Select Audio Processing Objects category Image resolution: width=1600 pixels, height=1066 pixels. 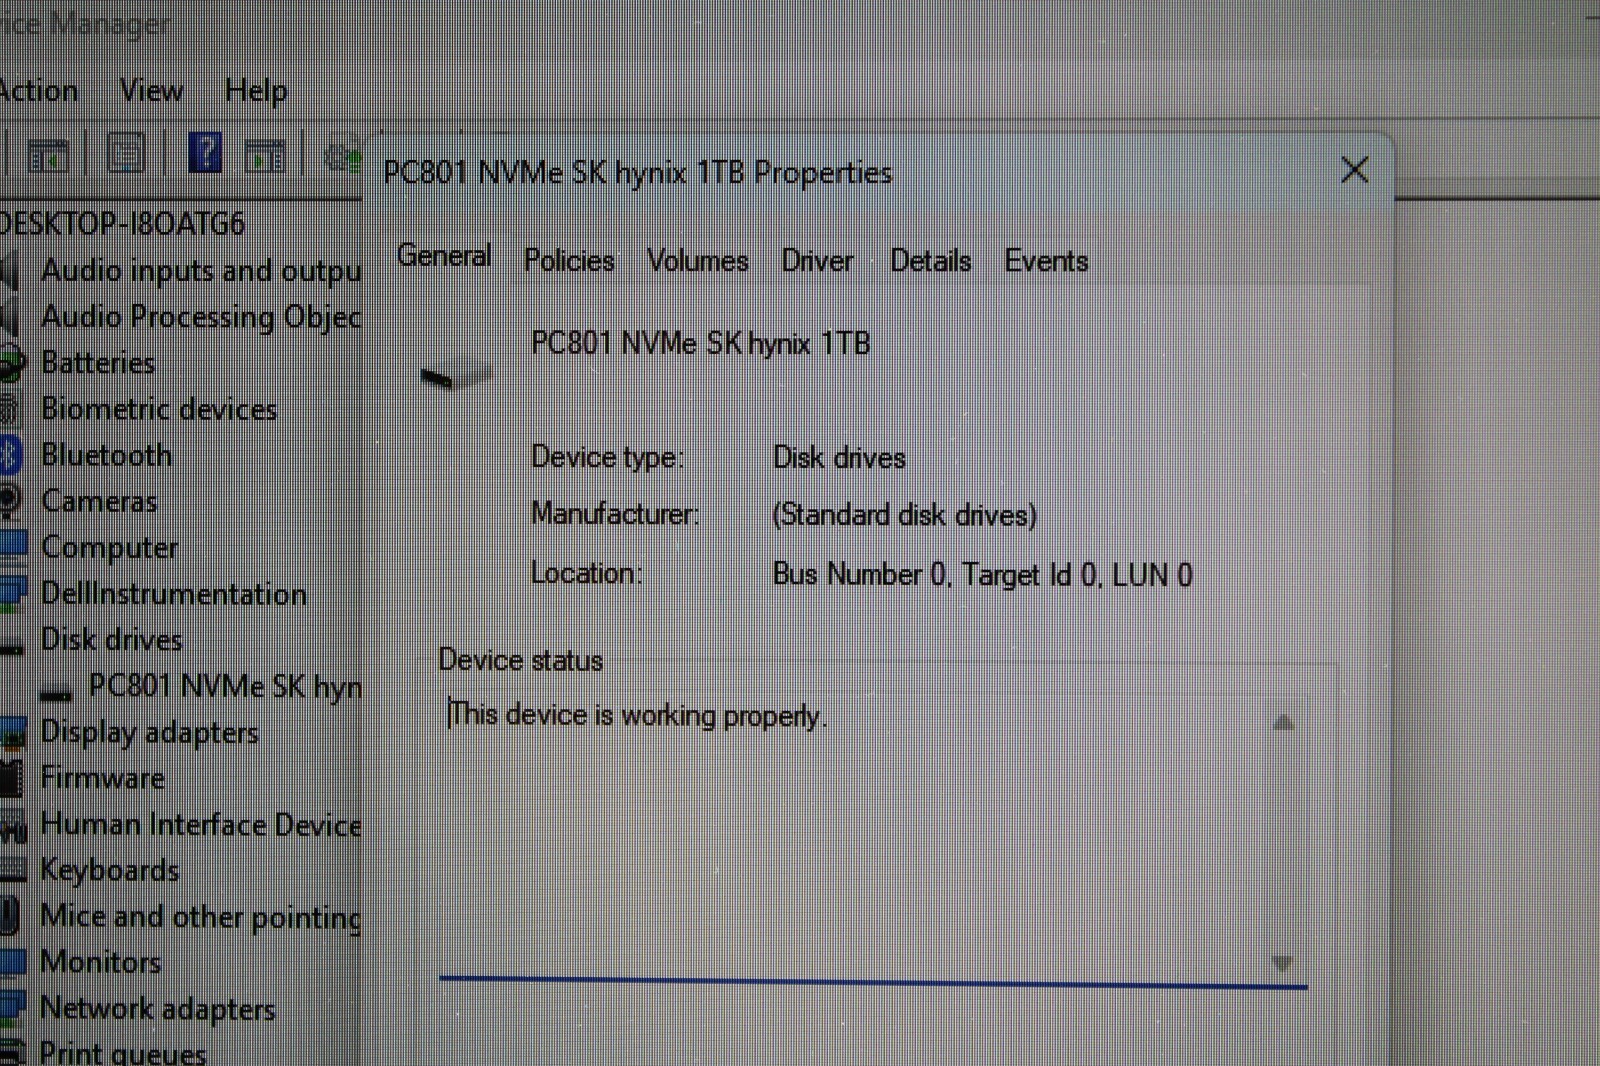[201, 317]
